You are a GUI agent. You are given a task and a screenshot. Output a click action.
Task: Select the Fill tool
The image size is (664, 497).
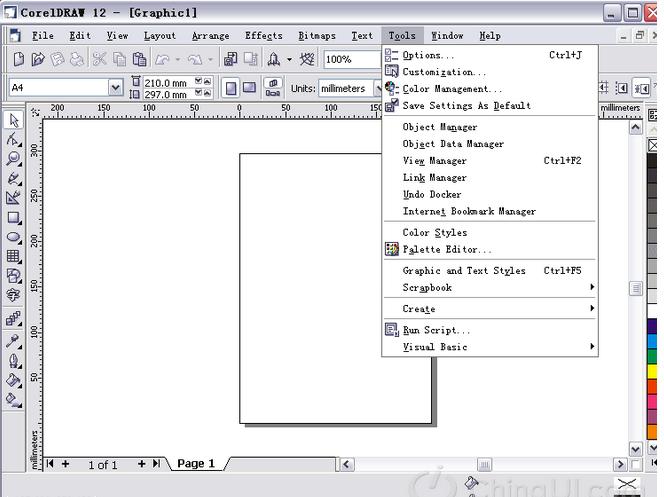click(14, 381)
